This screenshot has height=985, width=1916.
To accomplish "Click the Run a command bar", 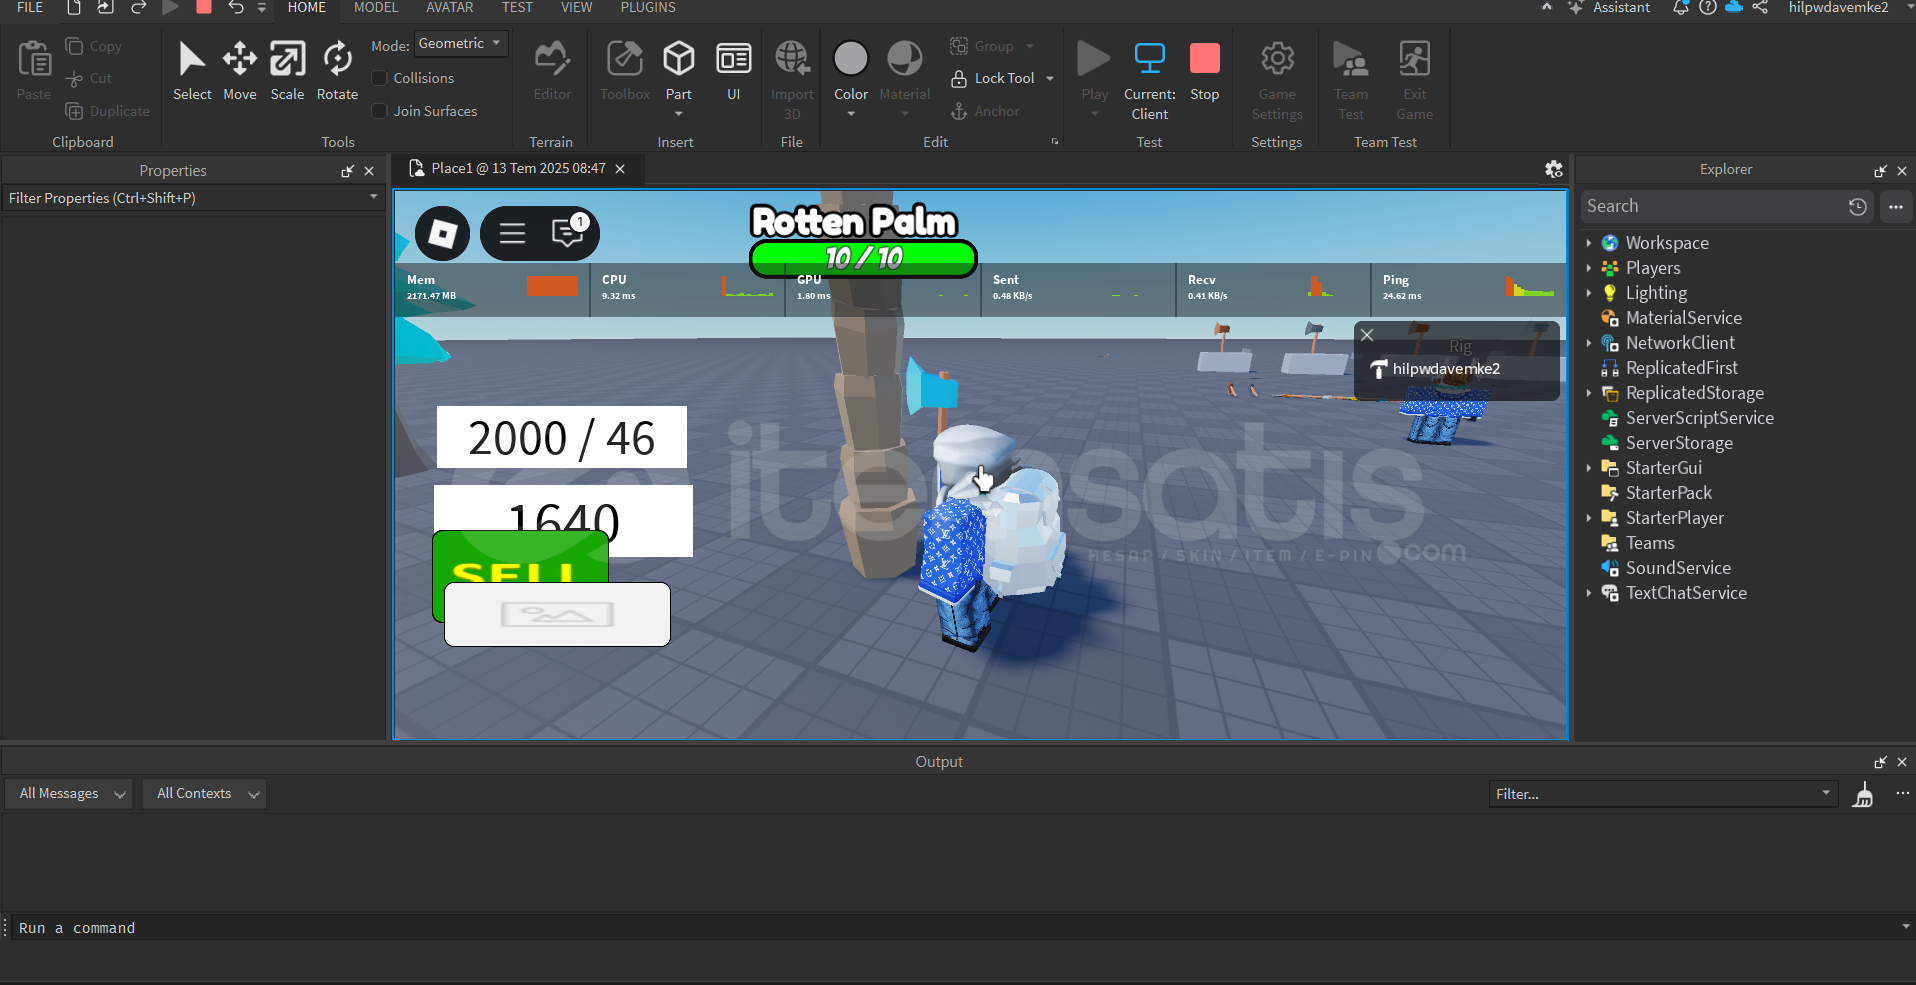I will click(x=958, y=928).
